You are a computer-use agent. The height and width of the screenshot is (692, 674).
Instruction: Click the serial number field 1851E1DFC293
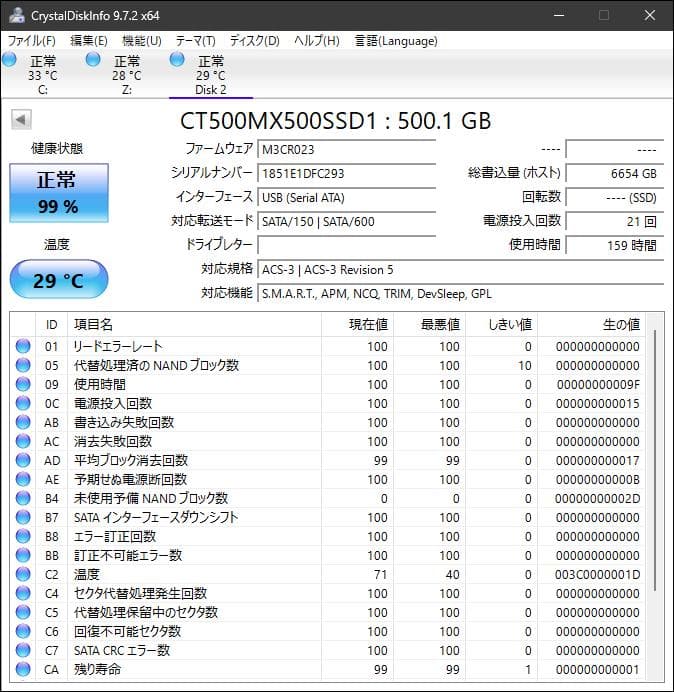347,173
